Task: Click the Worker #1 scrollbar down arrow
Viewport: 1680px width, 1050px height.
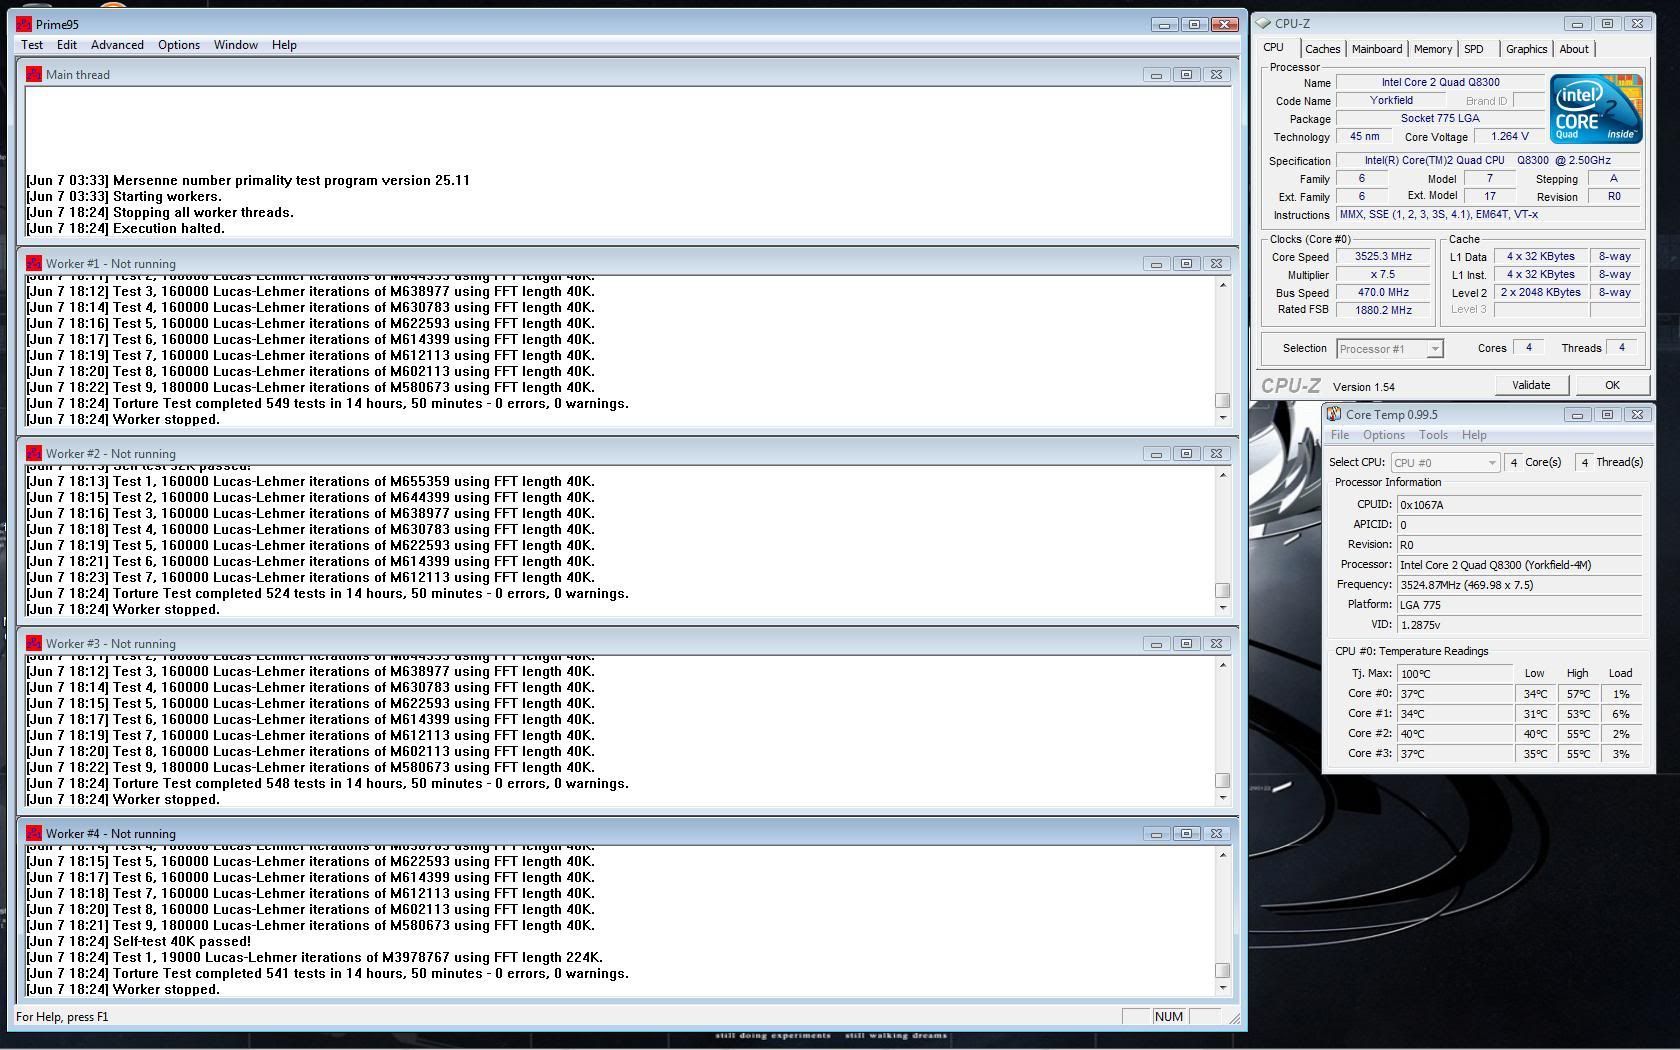Action: [1222, 418]
